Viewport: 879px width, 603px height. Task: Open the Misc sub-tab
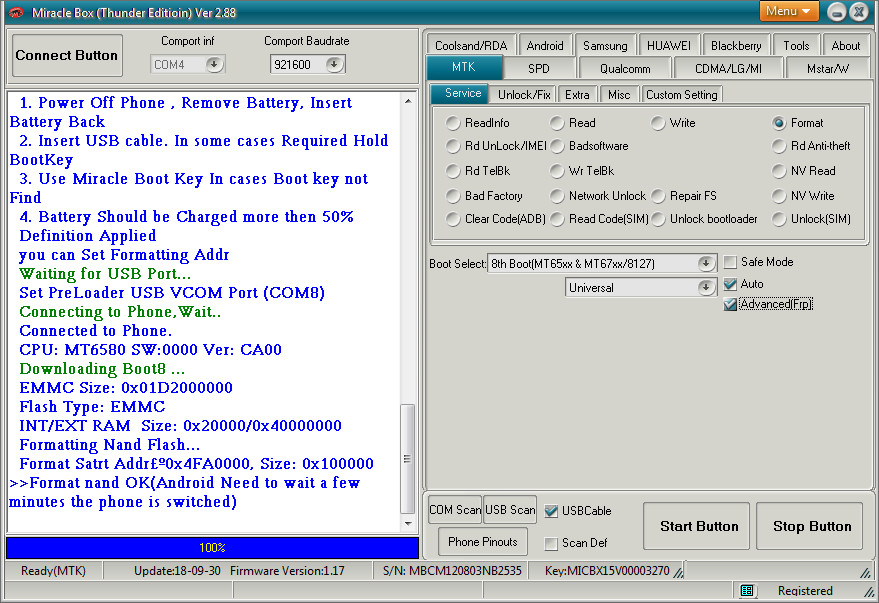point(619,95)
